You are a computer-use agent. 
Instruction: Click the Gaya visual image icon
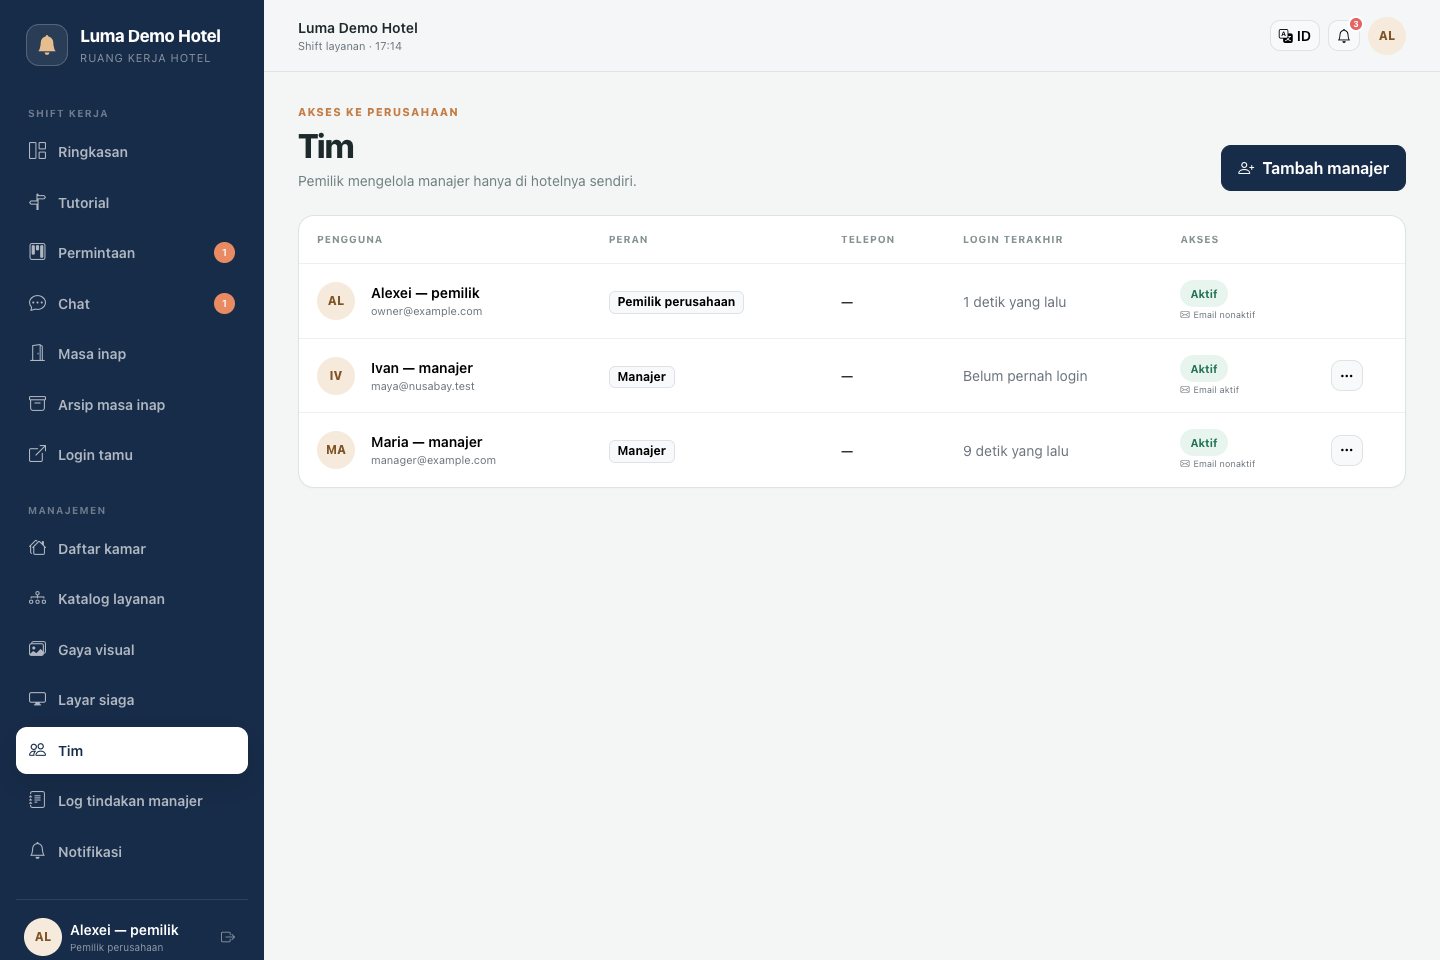coord(37,649)
